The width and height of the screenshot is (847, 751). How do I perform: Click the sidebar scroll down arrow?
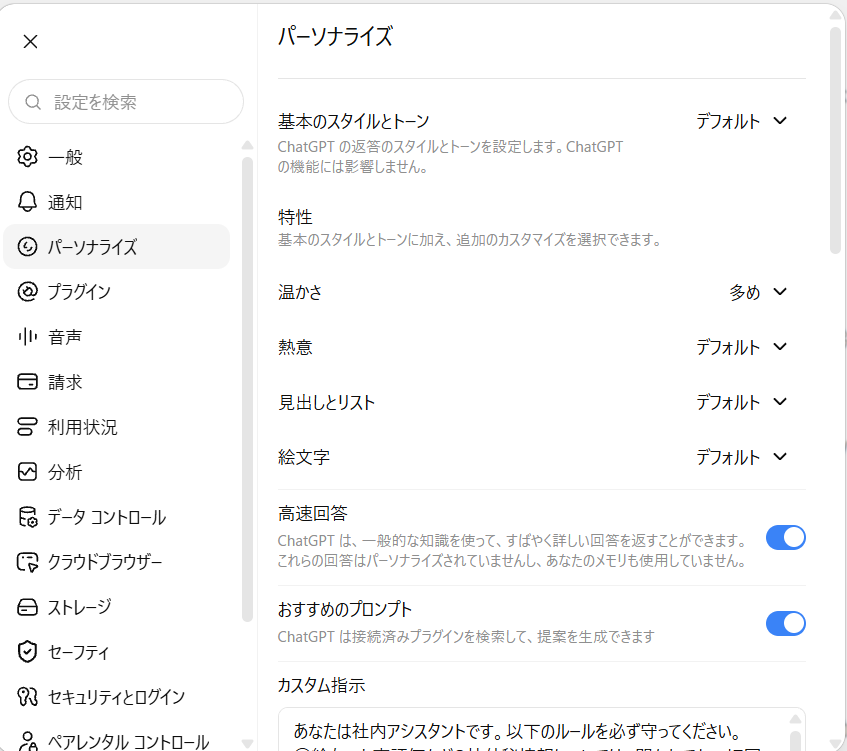click(x=247, y=744)
